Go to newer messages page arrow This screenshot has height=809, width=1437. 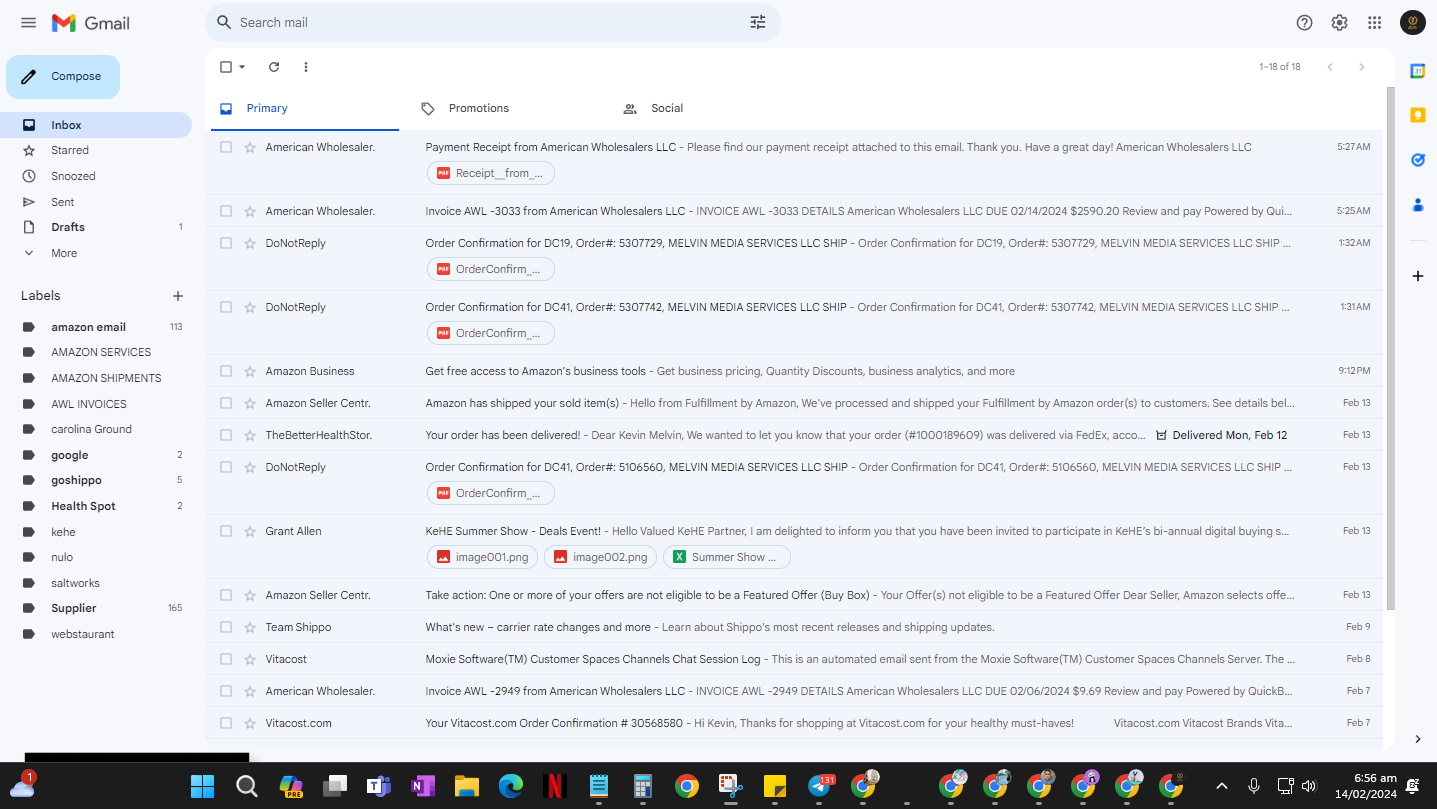click(x=1330, y=67)
